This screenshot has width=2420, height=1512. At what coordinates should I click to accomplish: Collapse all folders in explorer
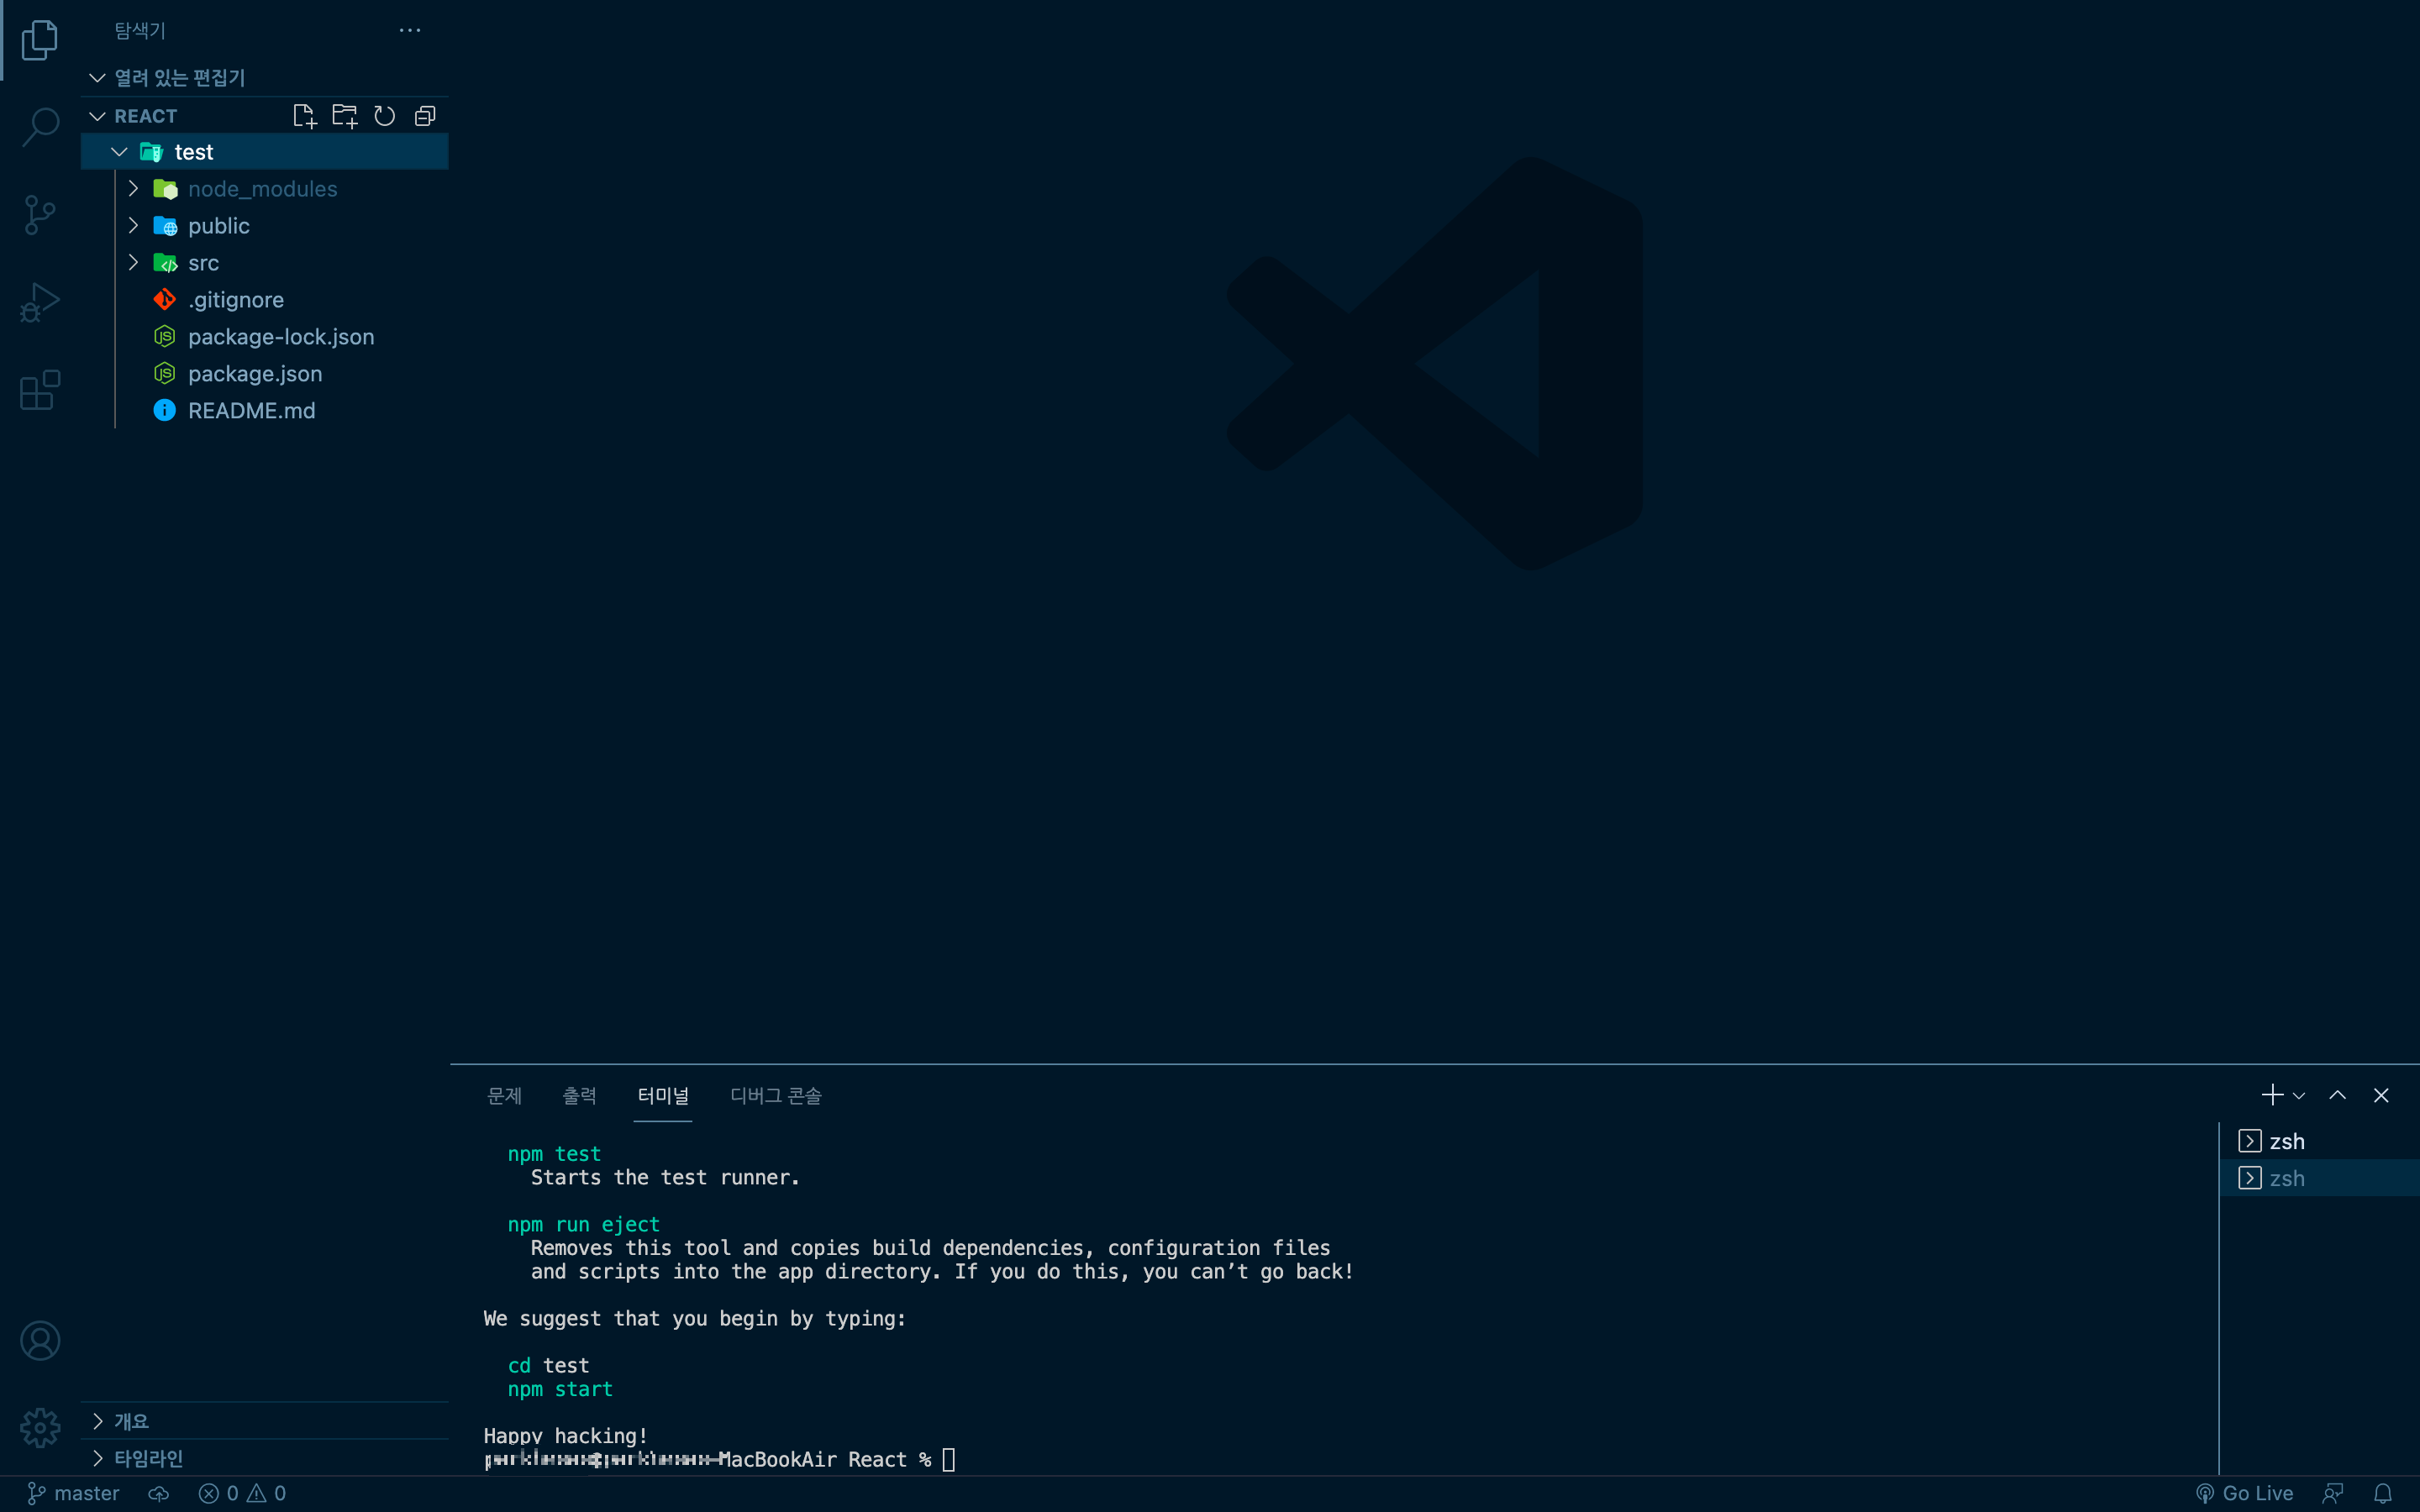(x=425, y=116)
